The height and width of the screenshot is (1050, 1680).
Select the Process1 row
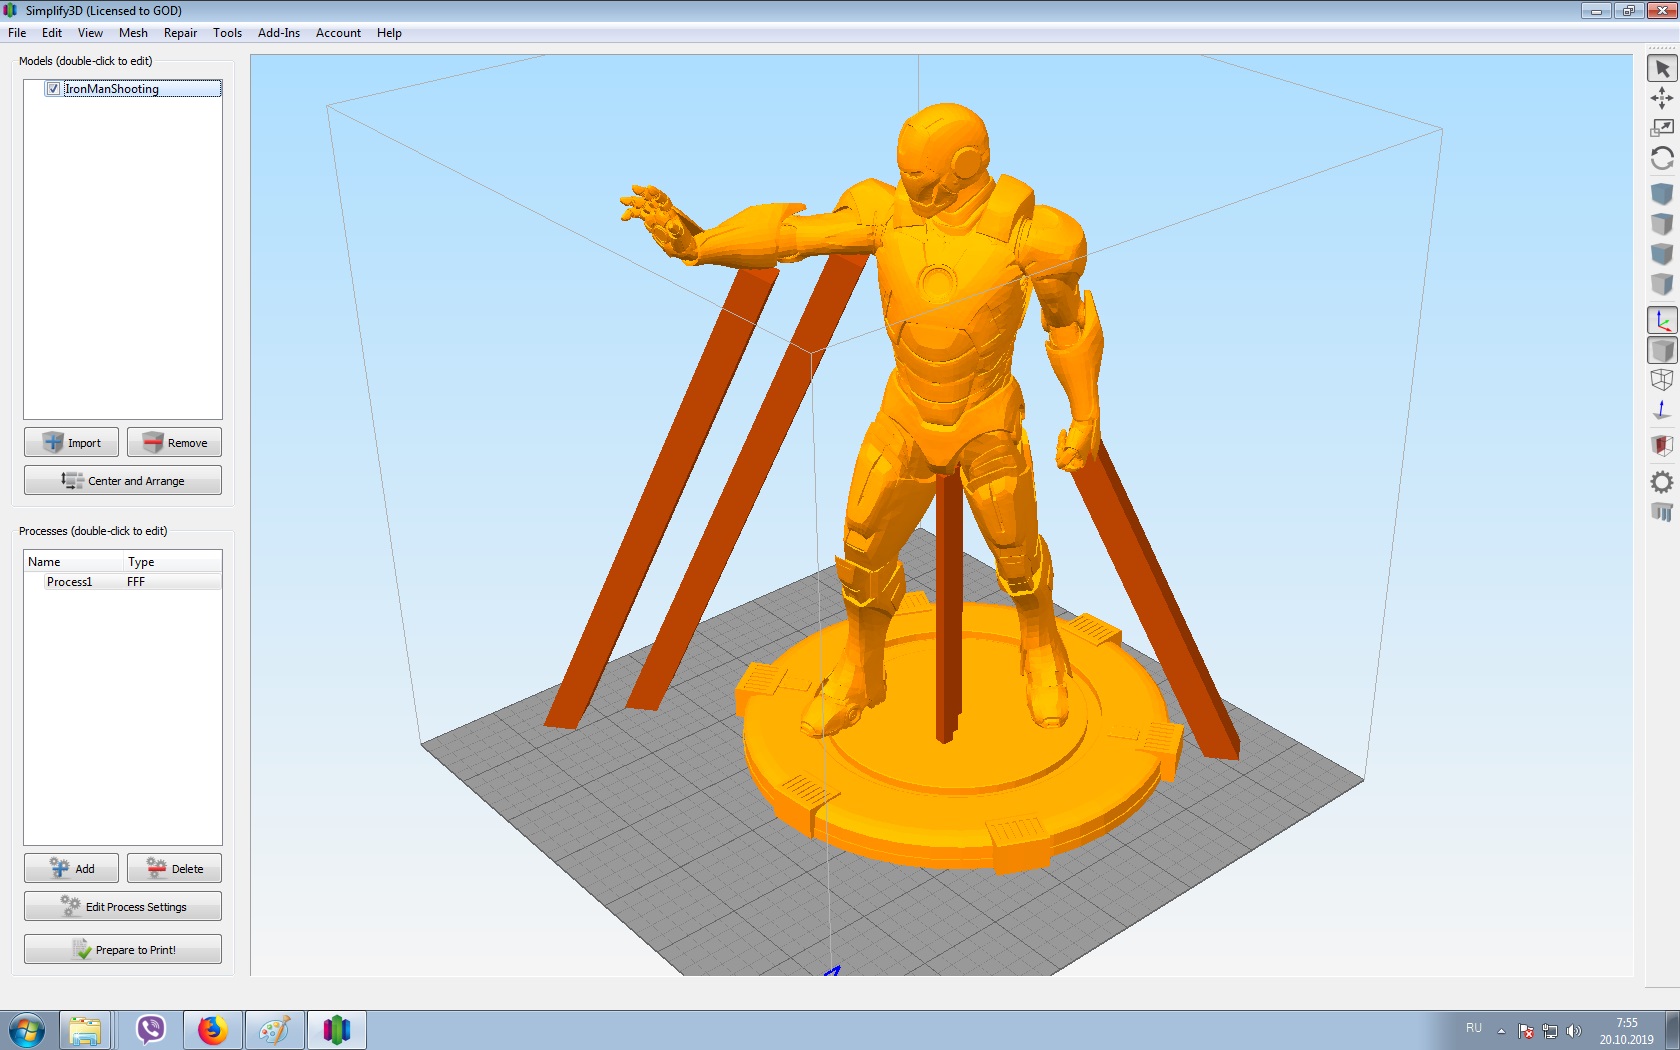click(x=123, y=582)
